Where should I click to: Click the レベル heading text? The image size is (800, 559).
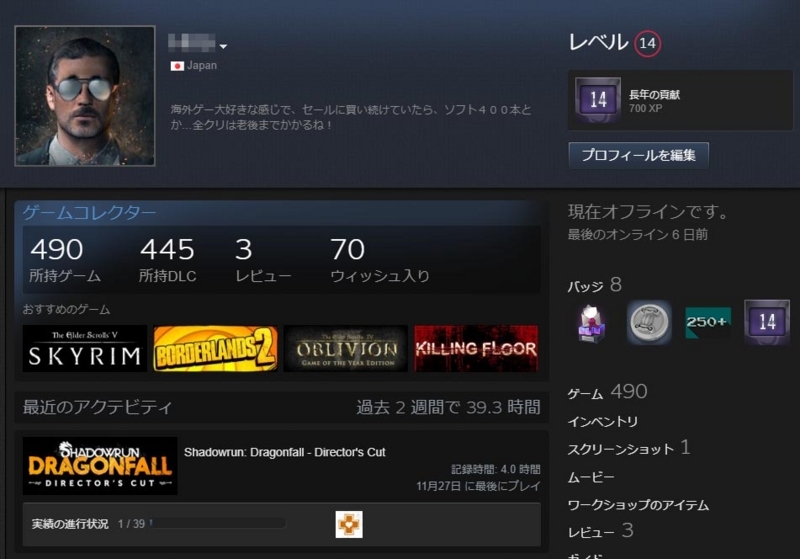tap(598, 42)
